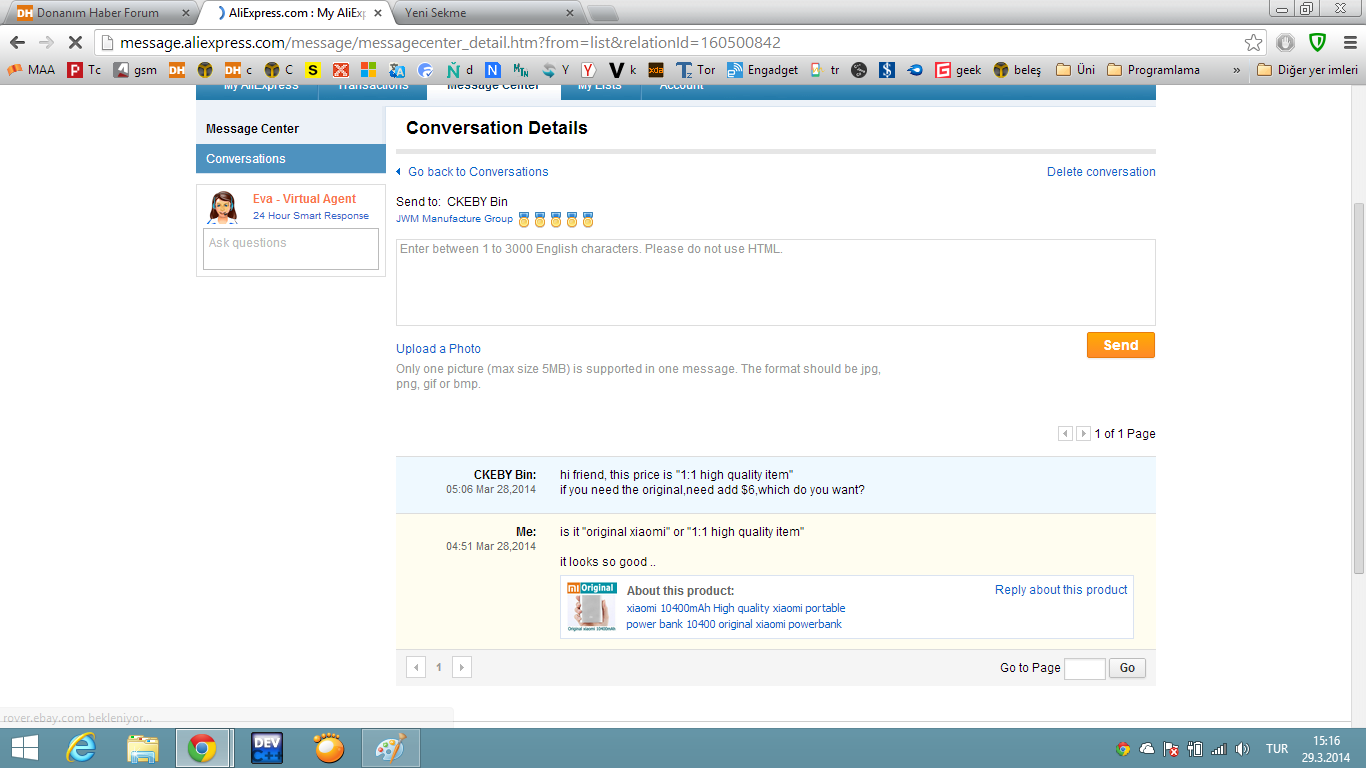The image size is (1366, 768).
Task: Click Upload a Photo
Action: pos(438,349)
